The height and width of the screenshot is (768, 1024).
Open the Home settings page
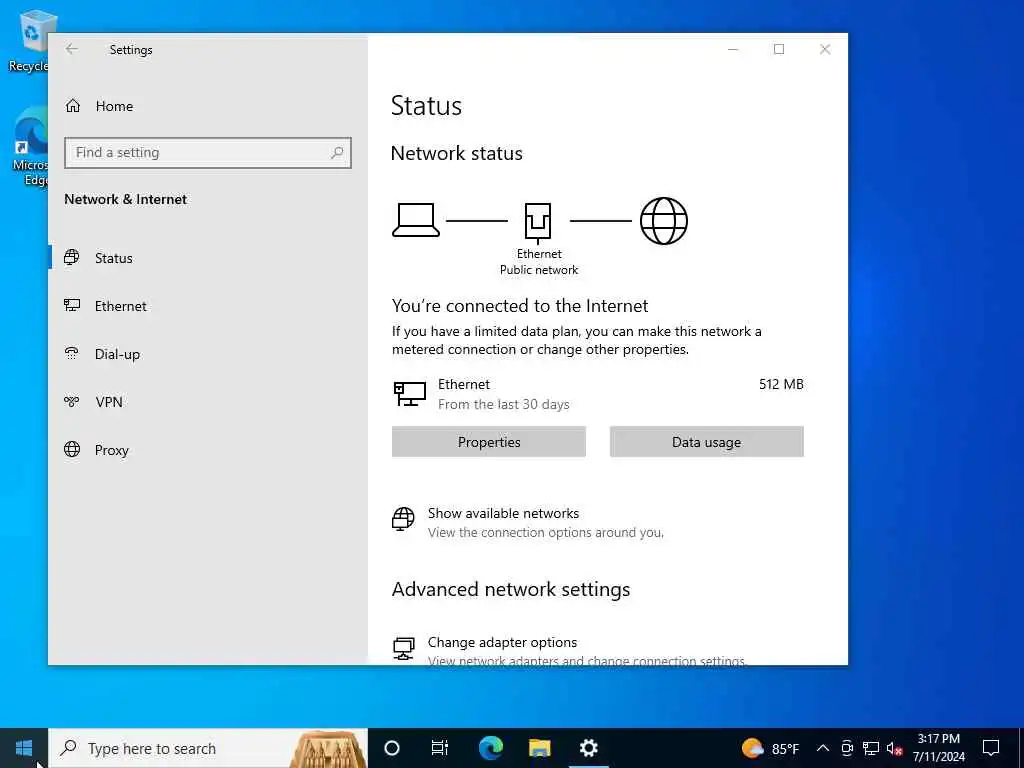tap(99, 106)
